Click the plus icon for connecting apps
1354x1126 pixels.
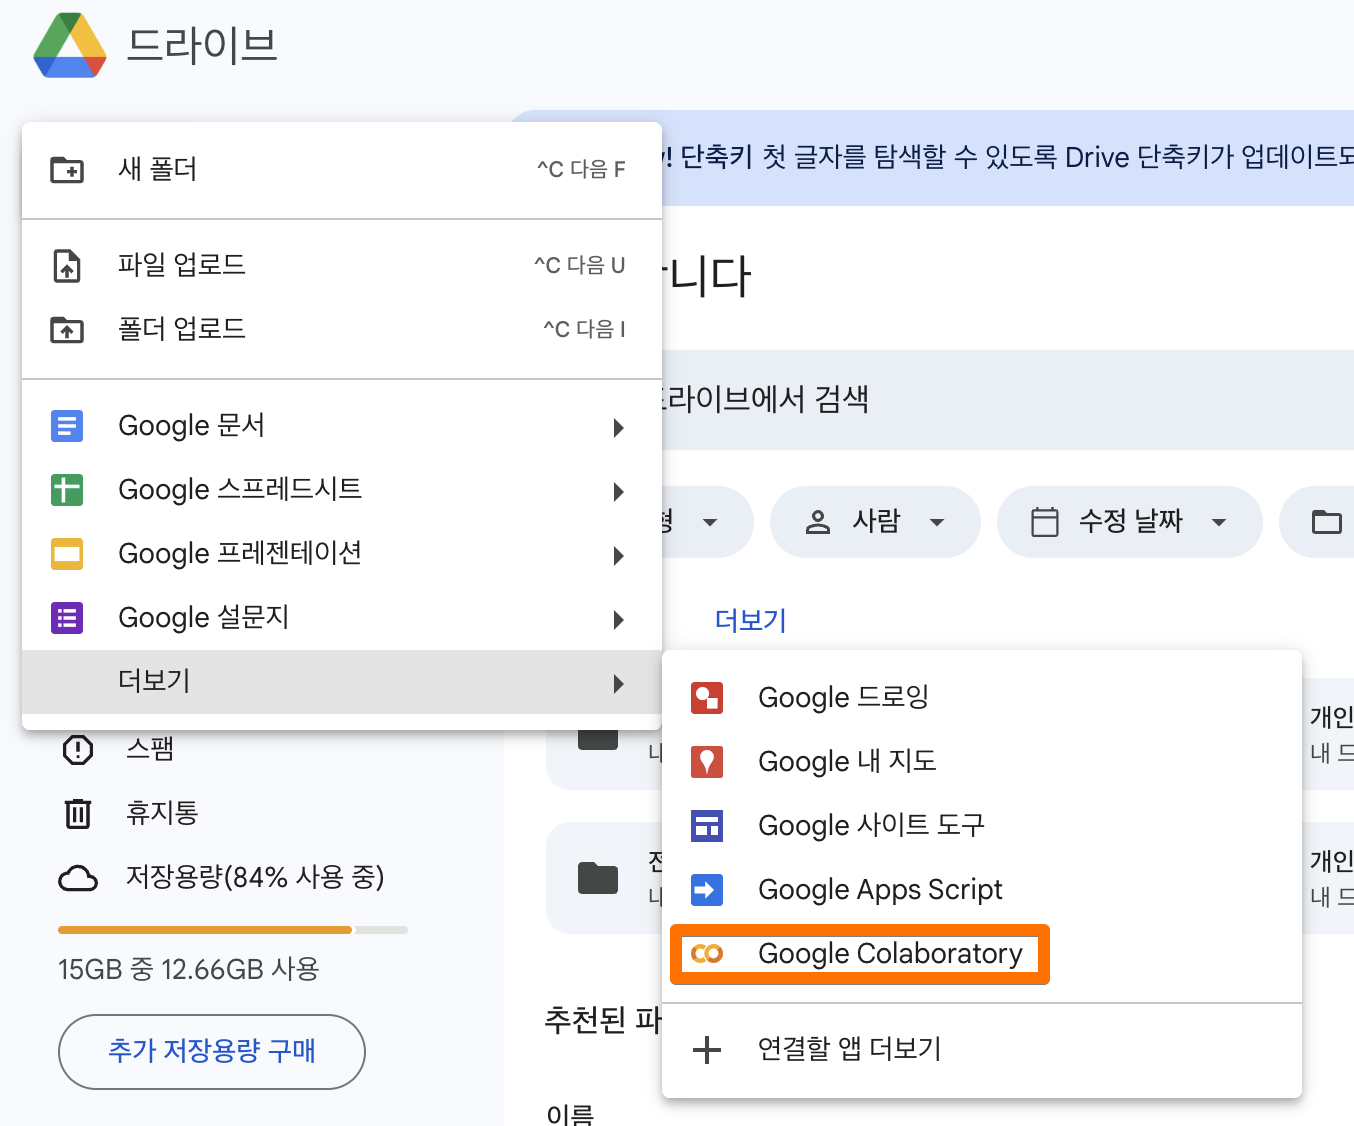(707, 1050)
